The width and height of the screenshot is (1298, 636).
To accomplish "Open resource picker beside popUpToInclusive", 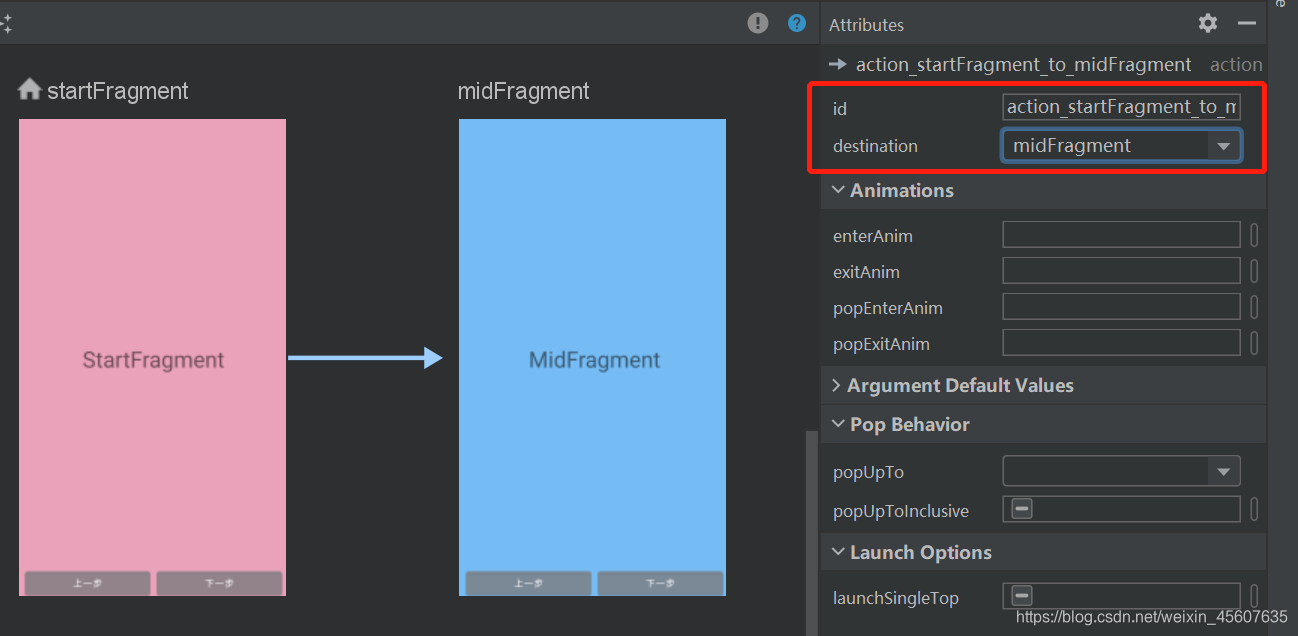I will pyautogui.click(x=1254, y=509).
